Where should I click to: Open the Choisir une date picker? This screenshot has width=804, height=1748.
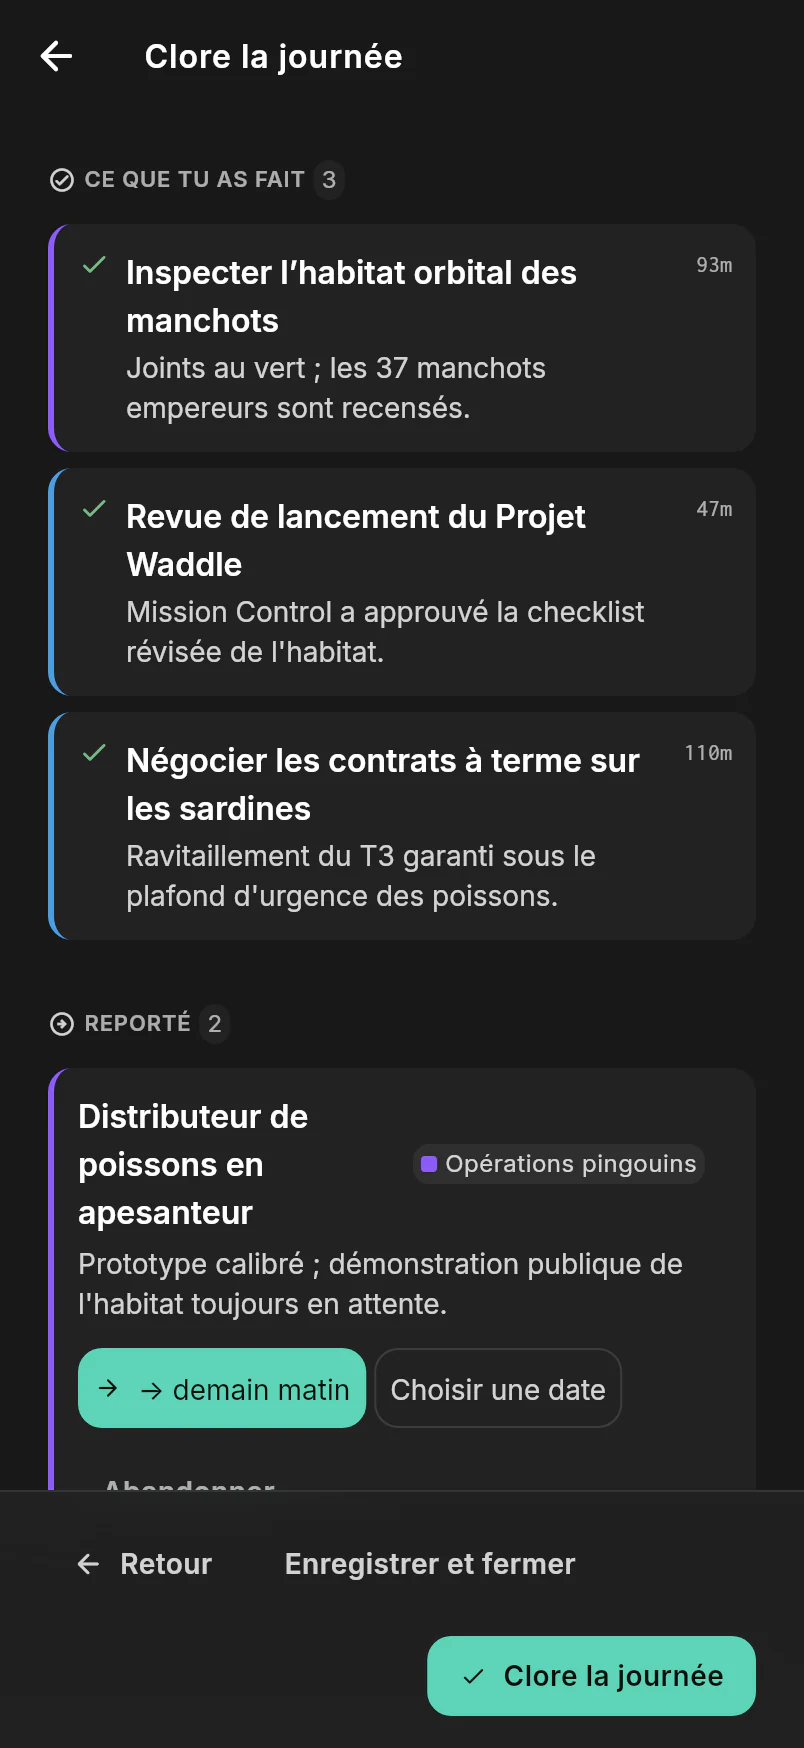(498, 1388)
